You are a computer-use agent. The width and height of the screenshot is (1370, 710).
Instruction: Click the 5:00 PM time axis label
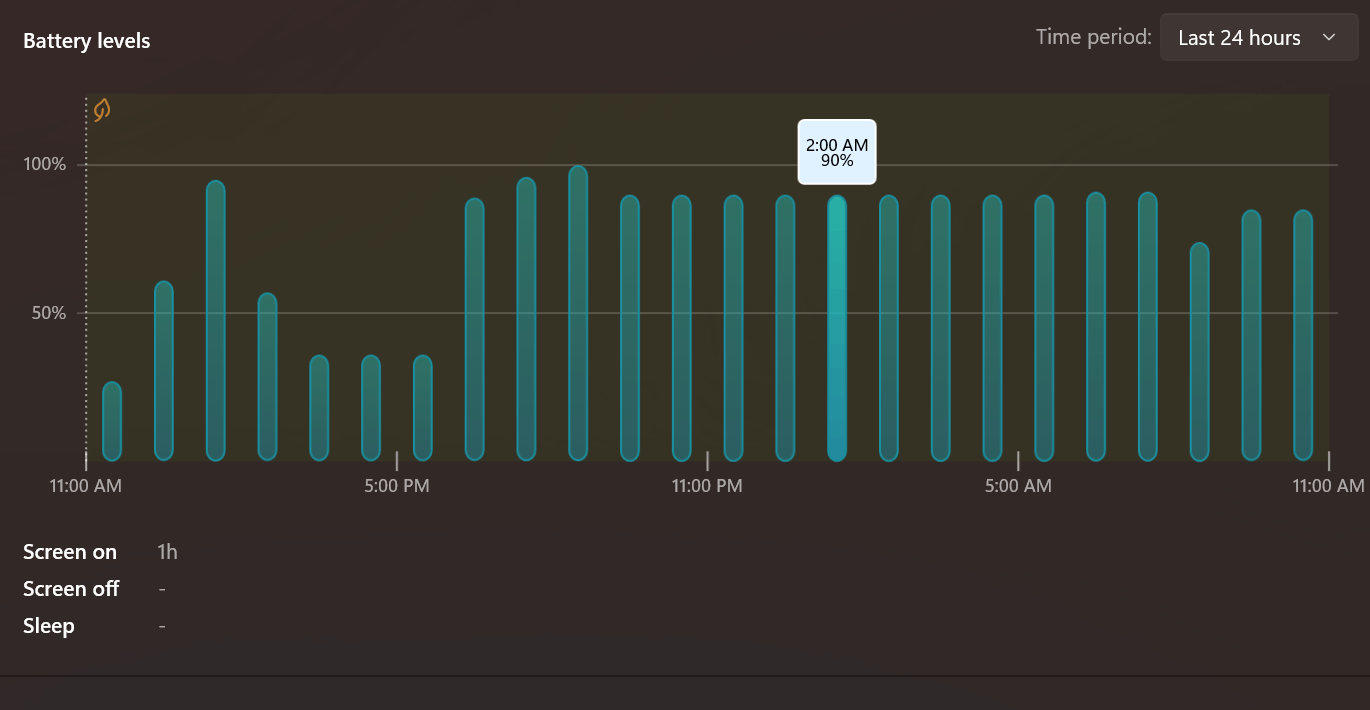coord(397,486)
